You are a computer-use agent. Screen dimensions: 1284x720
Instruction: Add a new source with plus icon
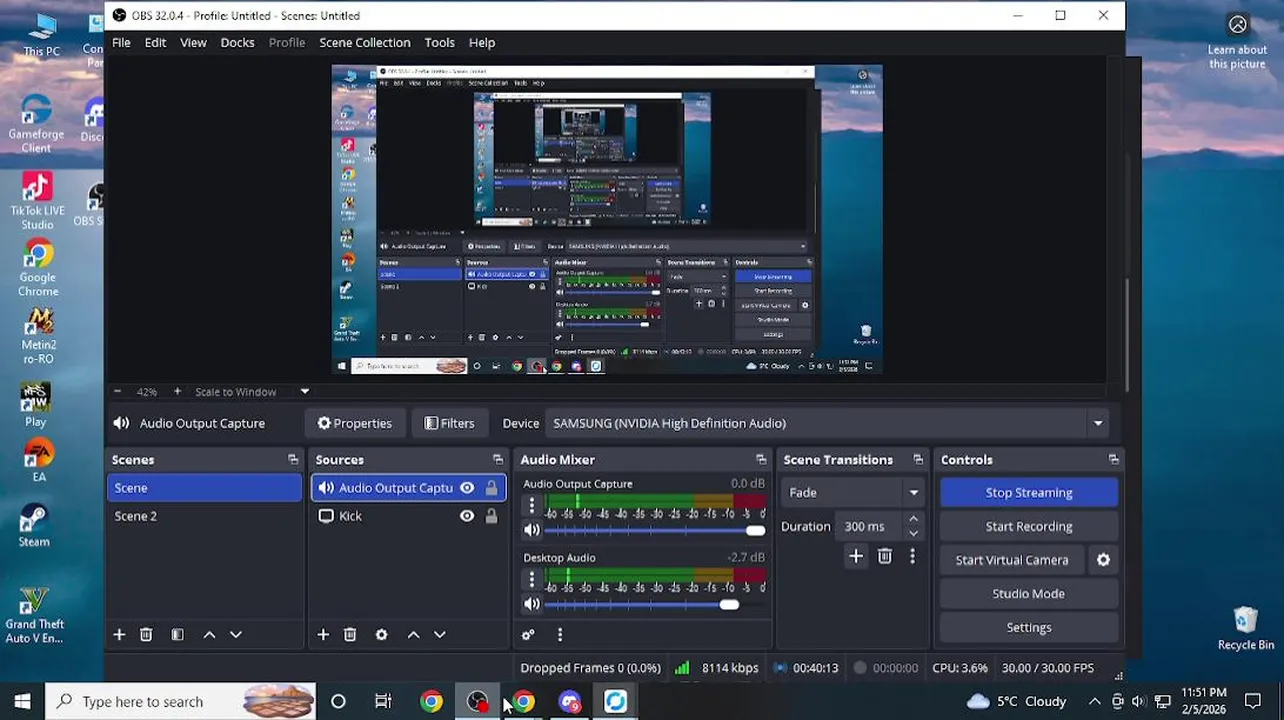[323, 634]
